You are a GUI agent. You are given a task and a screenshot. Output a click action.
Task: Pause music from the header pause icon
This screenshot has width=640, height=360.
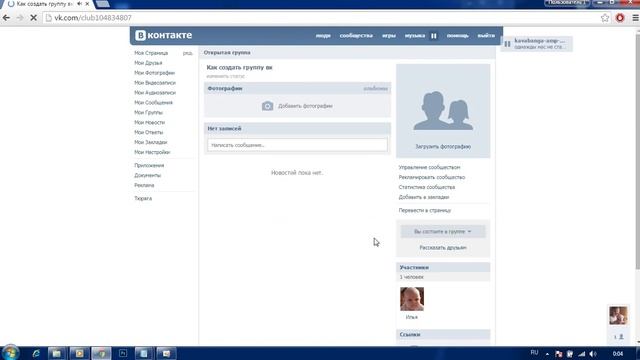coord(434,36)
